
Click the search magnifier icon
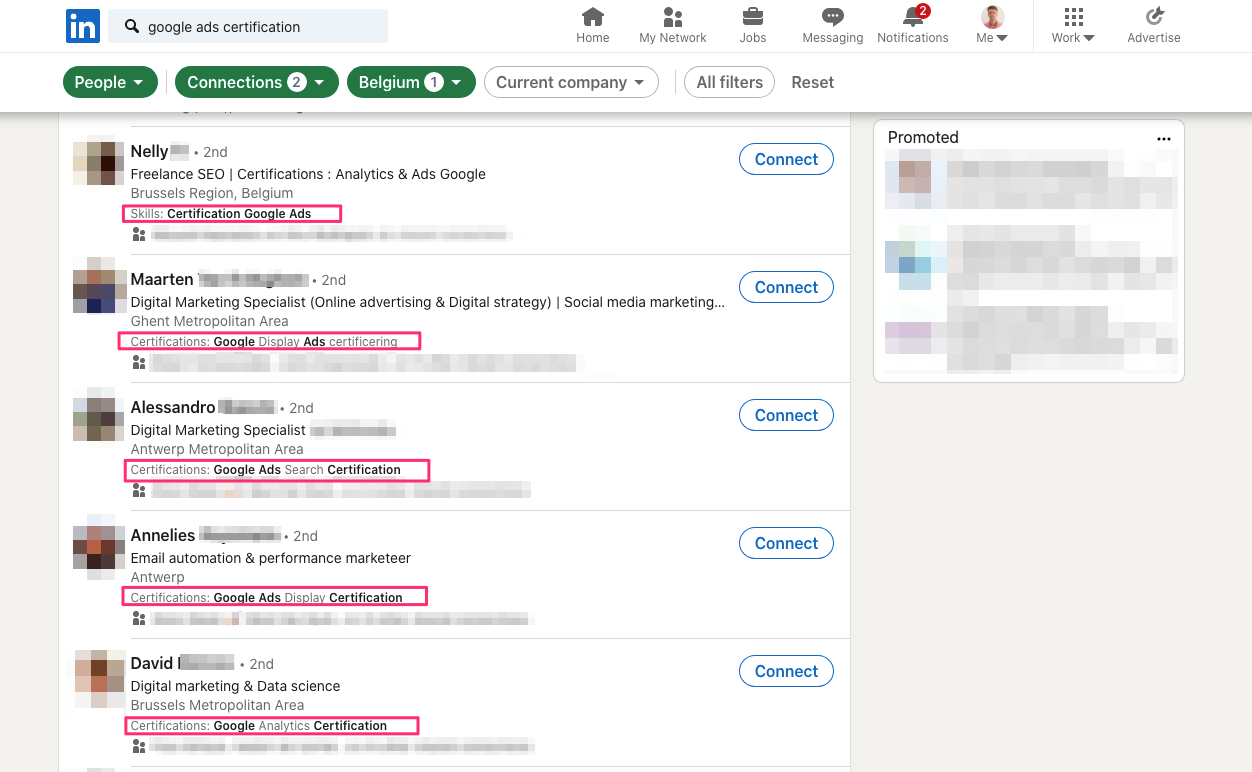132,27
